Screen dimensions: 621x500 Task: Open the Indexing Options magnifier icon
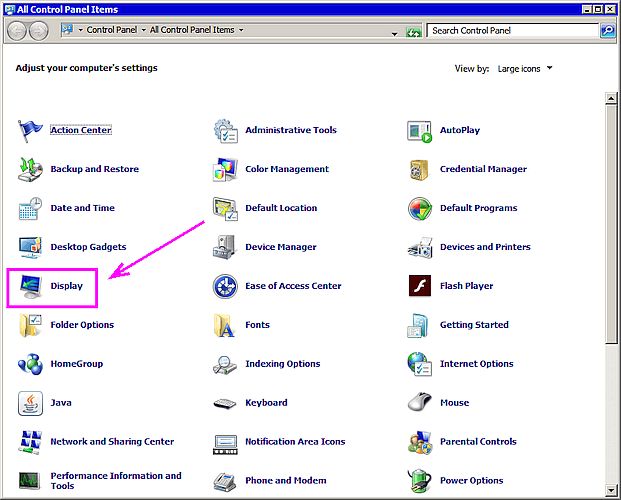point(225,365)
